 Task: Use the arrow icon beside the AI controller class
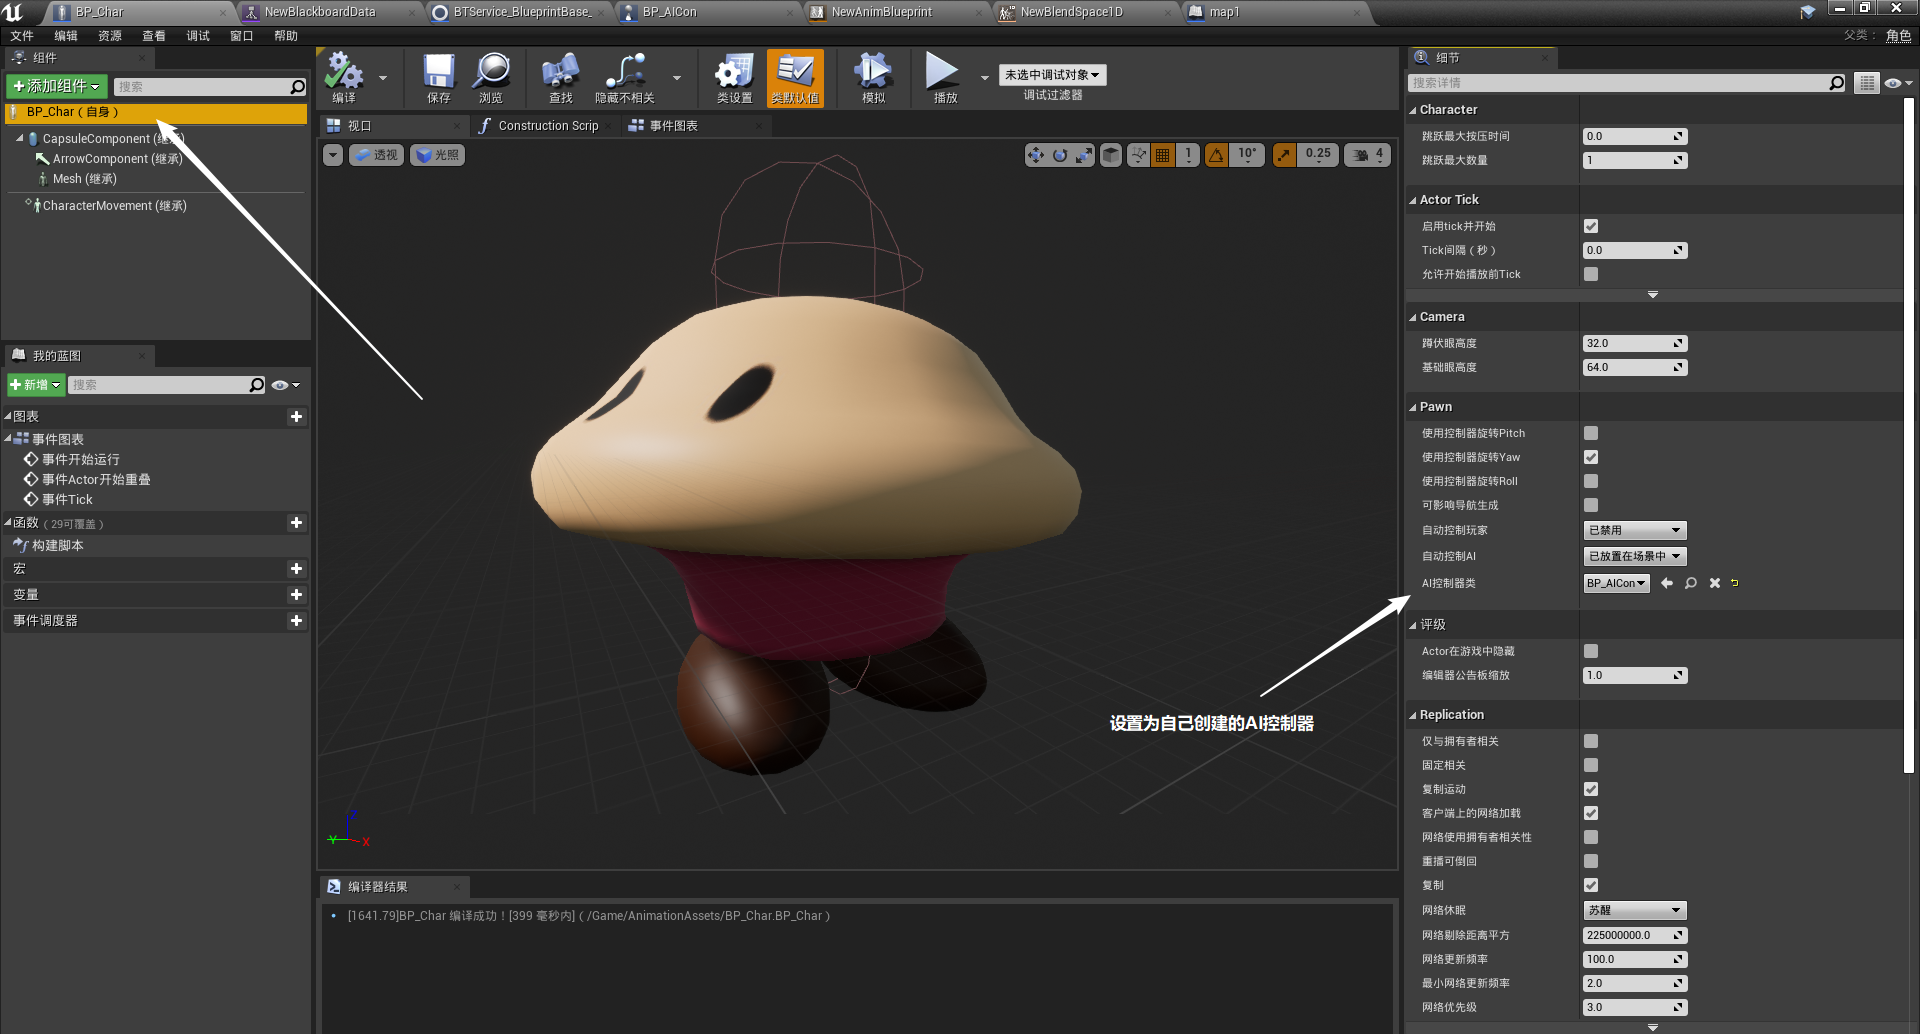(1667, 583)
